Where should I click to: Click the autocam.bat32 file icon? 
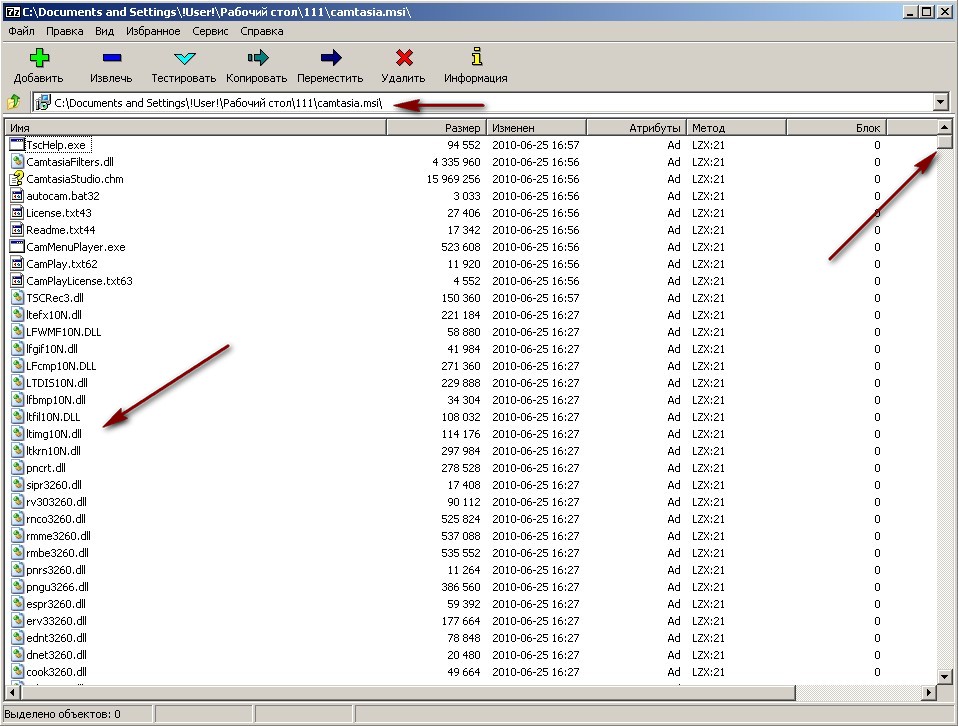click(x=17, y=196)
